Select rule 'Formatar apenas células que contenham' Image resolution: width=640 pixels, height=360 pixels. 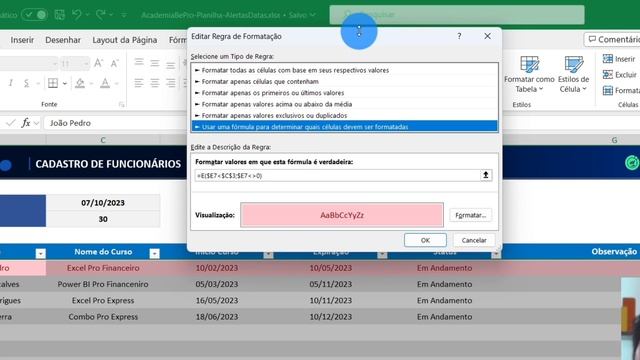[345, 82]
